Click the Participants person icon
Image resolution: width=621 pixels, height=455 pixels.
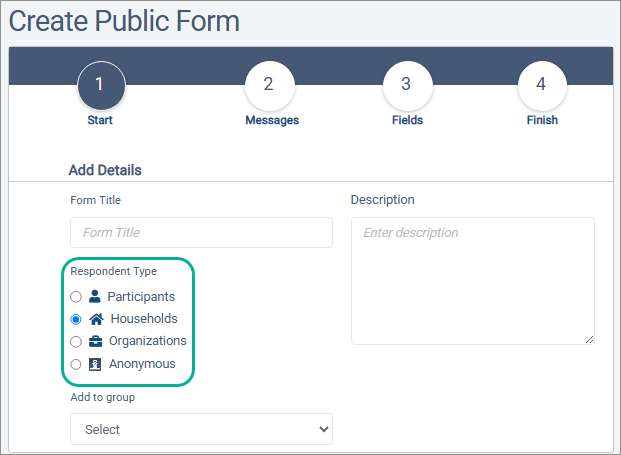pyautogui.click(x=95, y=296)
